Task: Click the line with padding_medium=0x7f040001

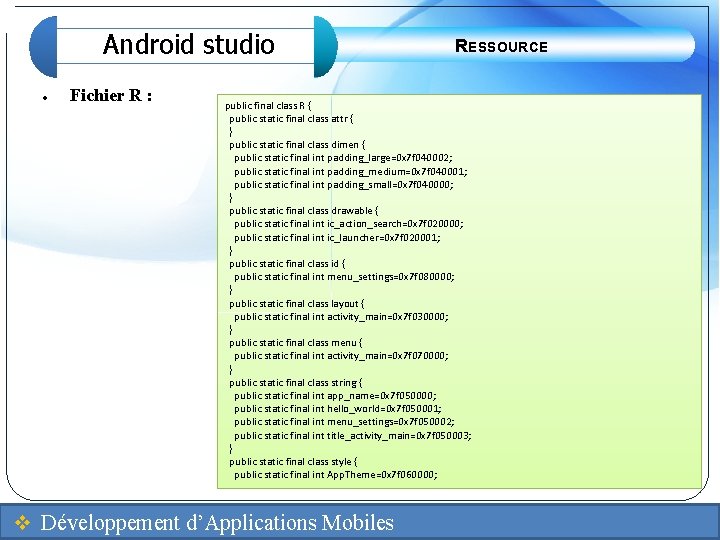Action: (x=351, y=172)
